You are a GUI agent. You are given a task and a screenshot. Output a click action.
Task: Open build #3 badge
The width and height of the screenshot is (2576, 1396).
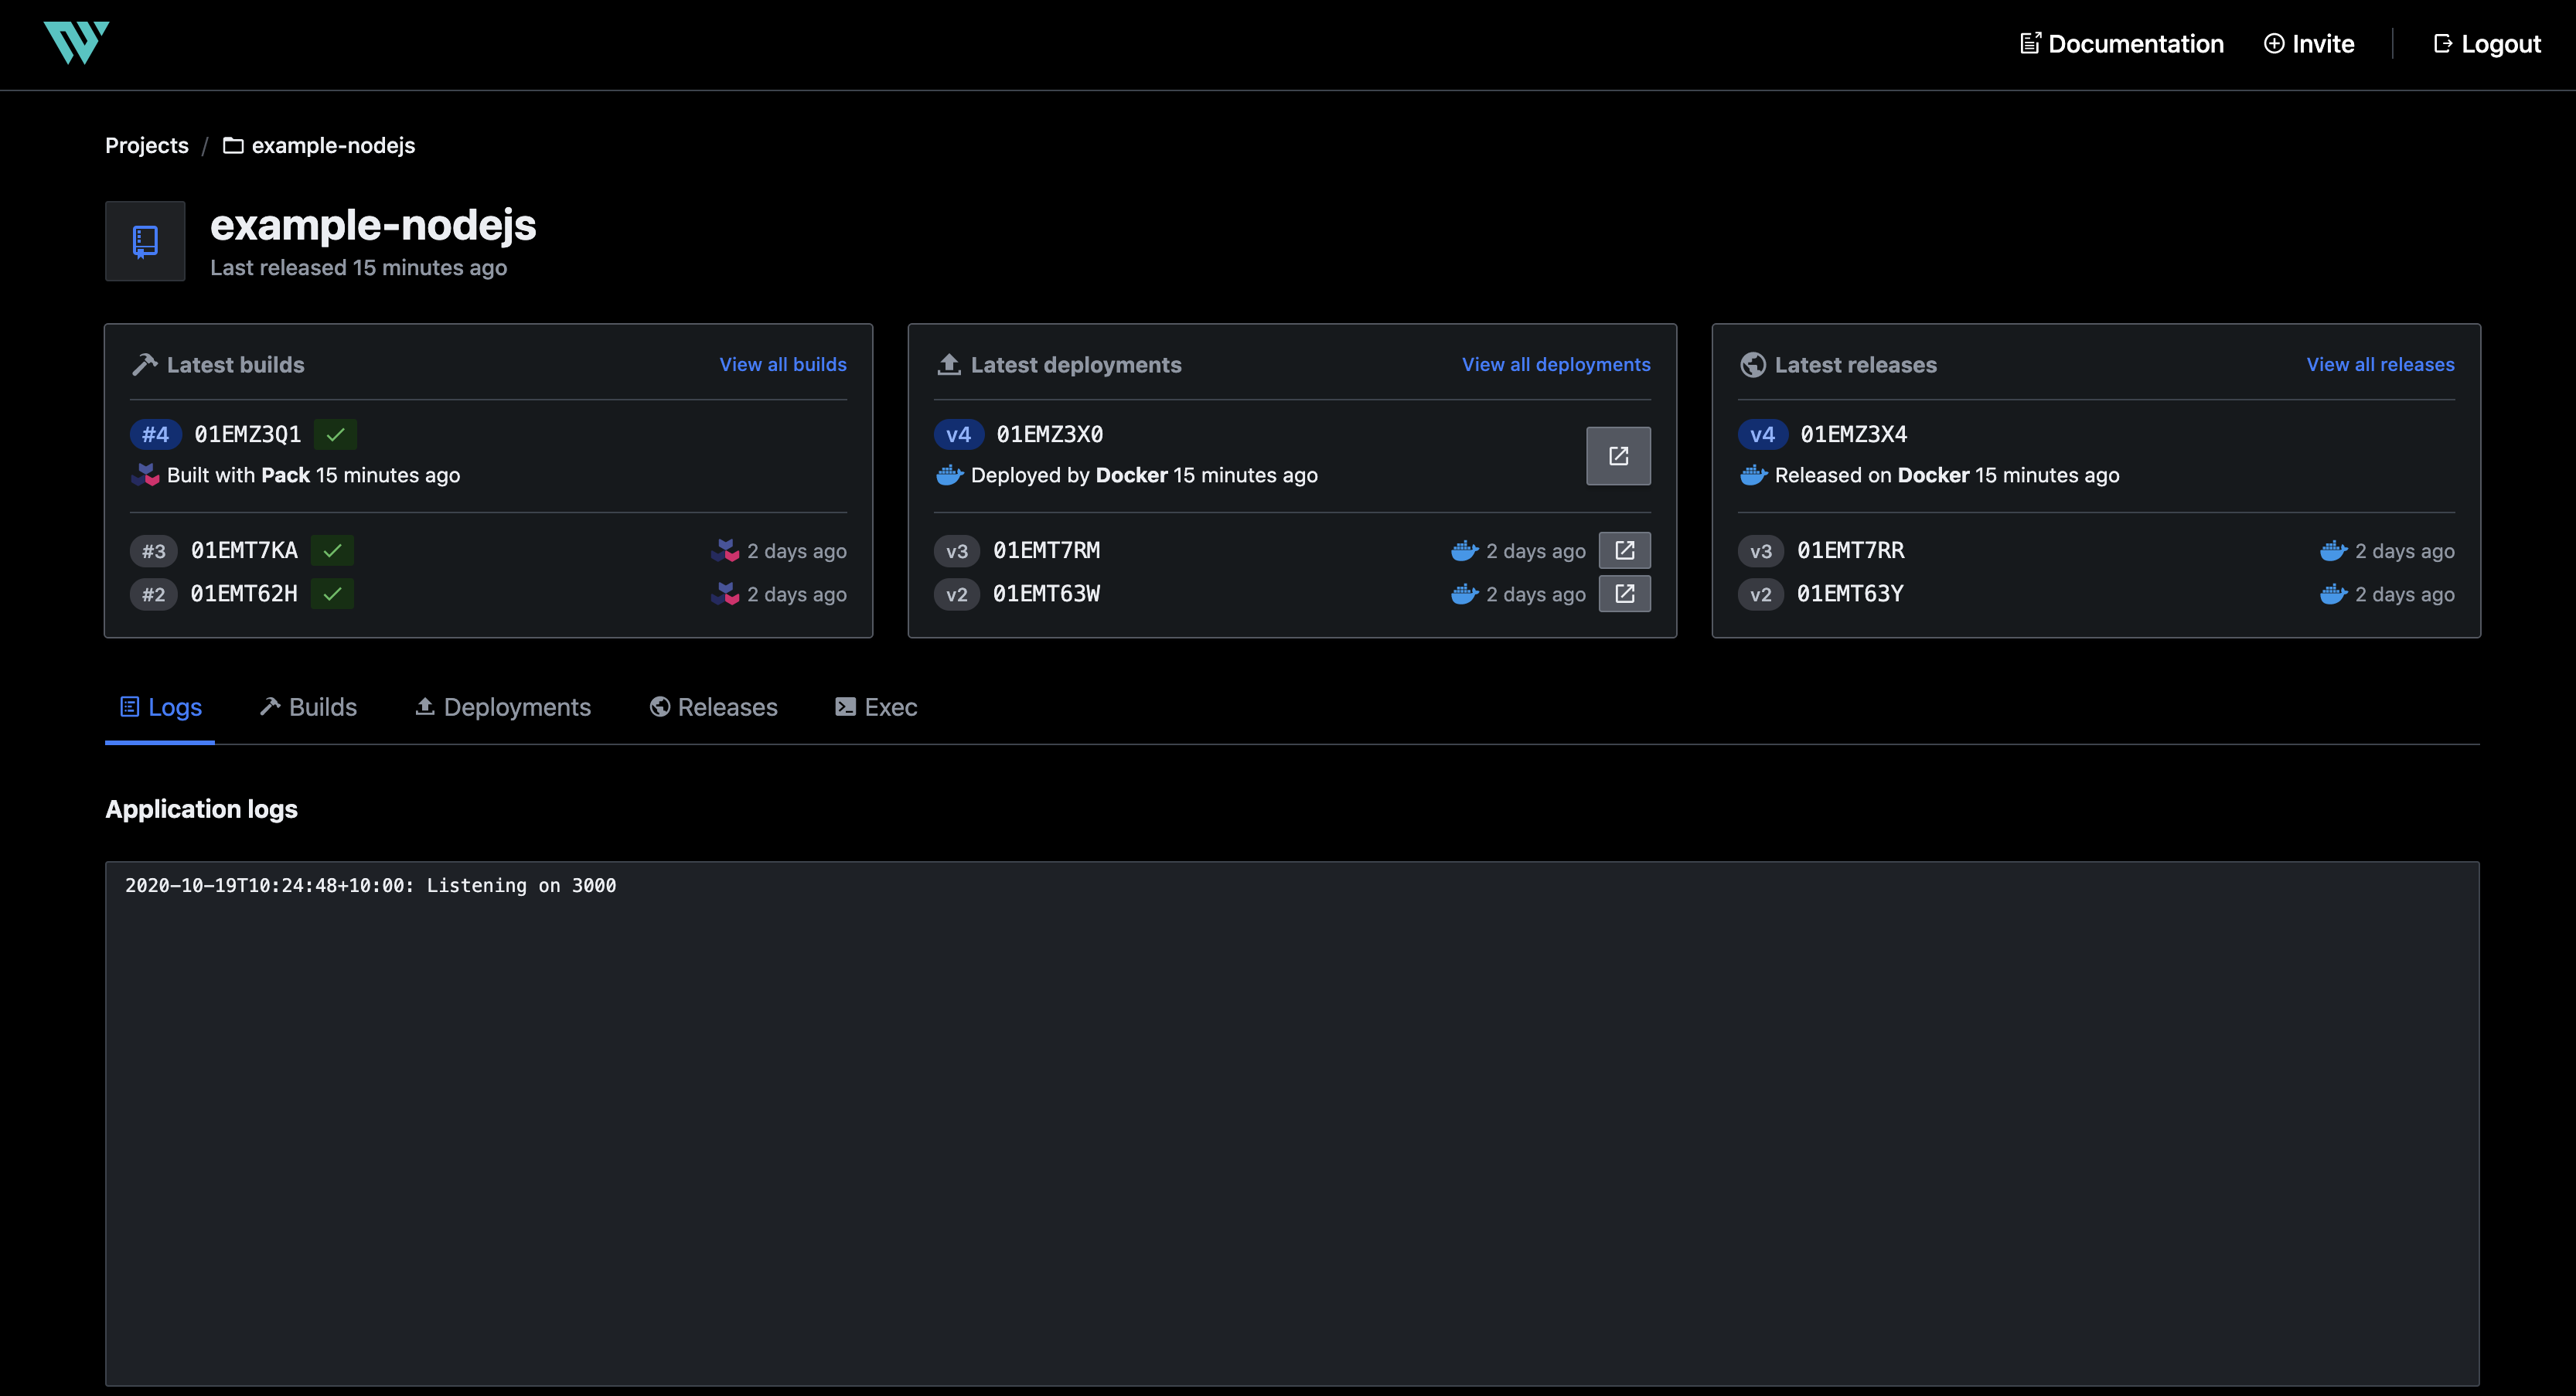(x=153, y=551)
